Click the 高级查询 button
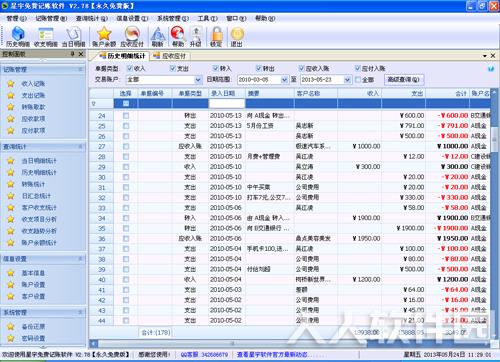 coord(404,80)
